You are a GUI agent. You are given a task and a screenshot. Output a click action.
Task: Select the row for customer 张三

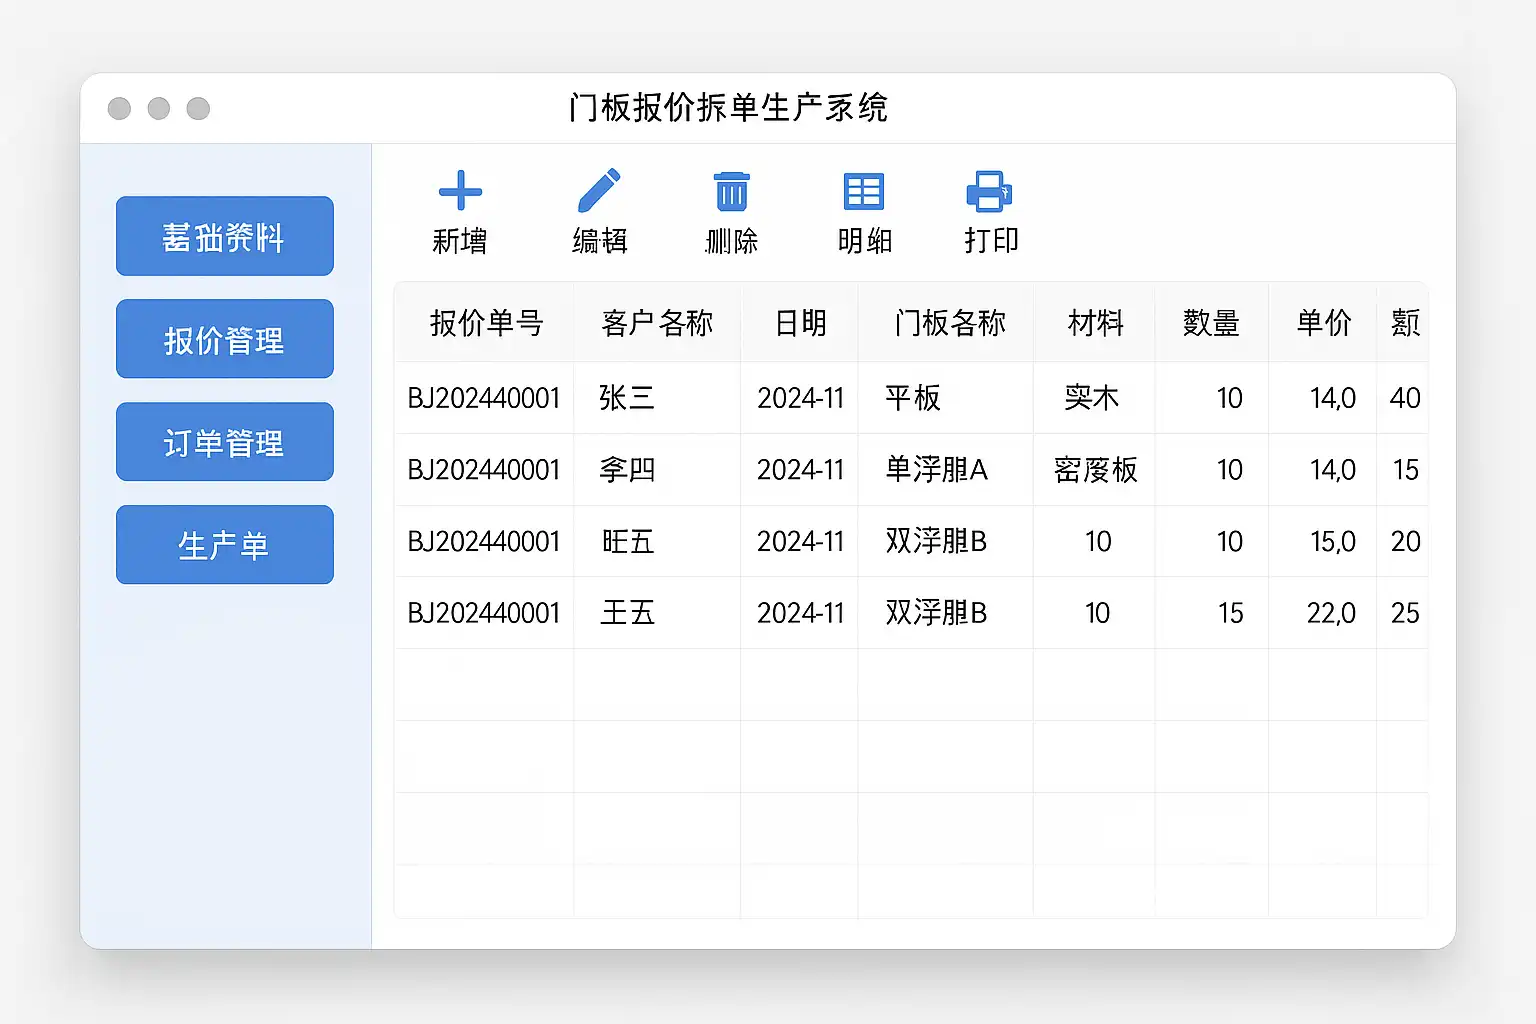point(911,398)
